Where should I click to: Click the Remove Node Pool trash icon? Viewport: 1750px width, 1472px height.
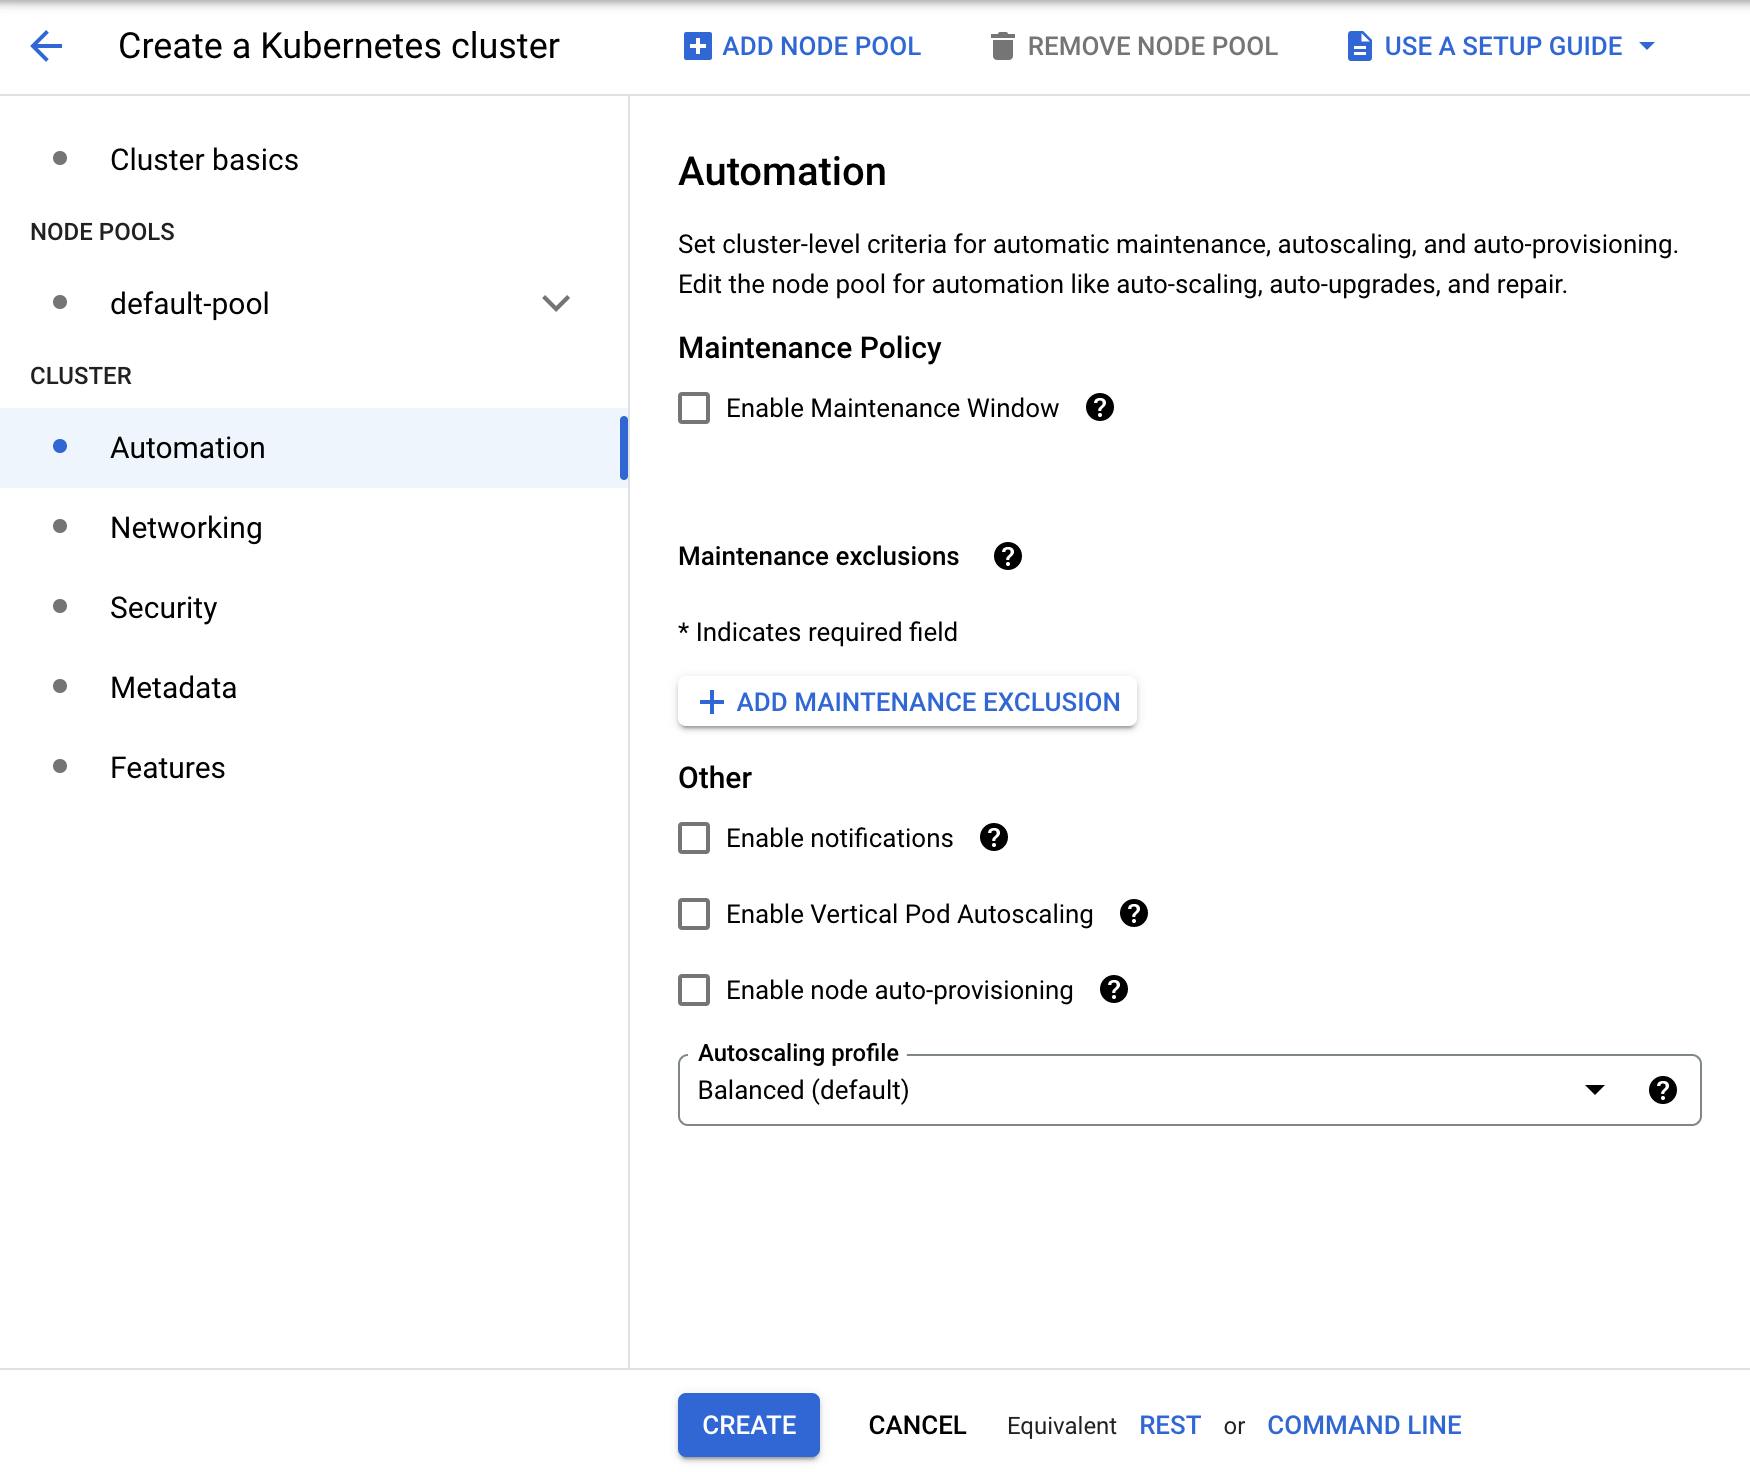coord(1003,45)
